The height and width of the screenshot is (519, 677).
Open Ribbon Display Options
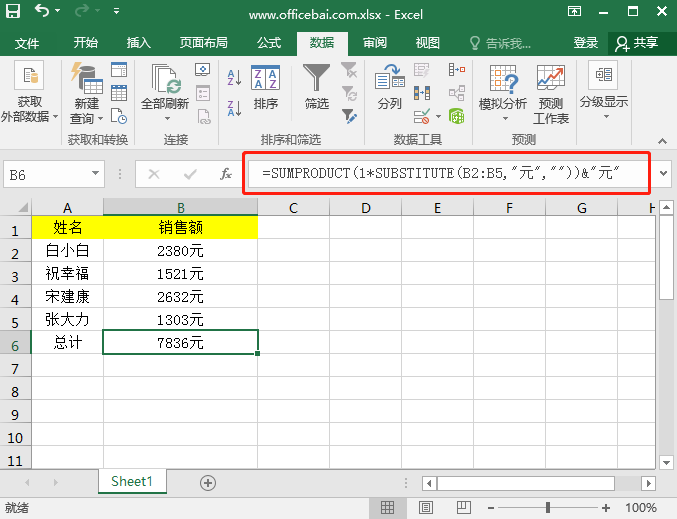pyautogui.click(x=574, y=11)
